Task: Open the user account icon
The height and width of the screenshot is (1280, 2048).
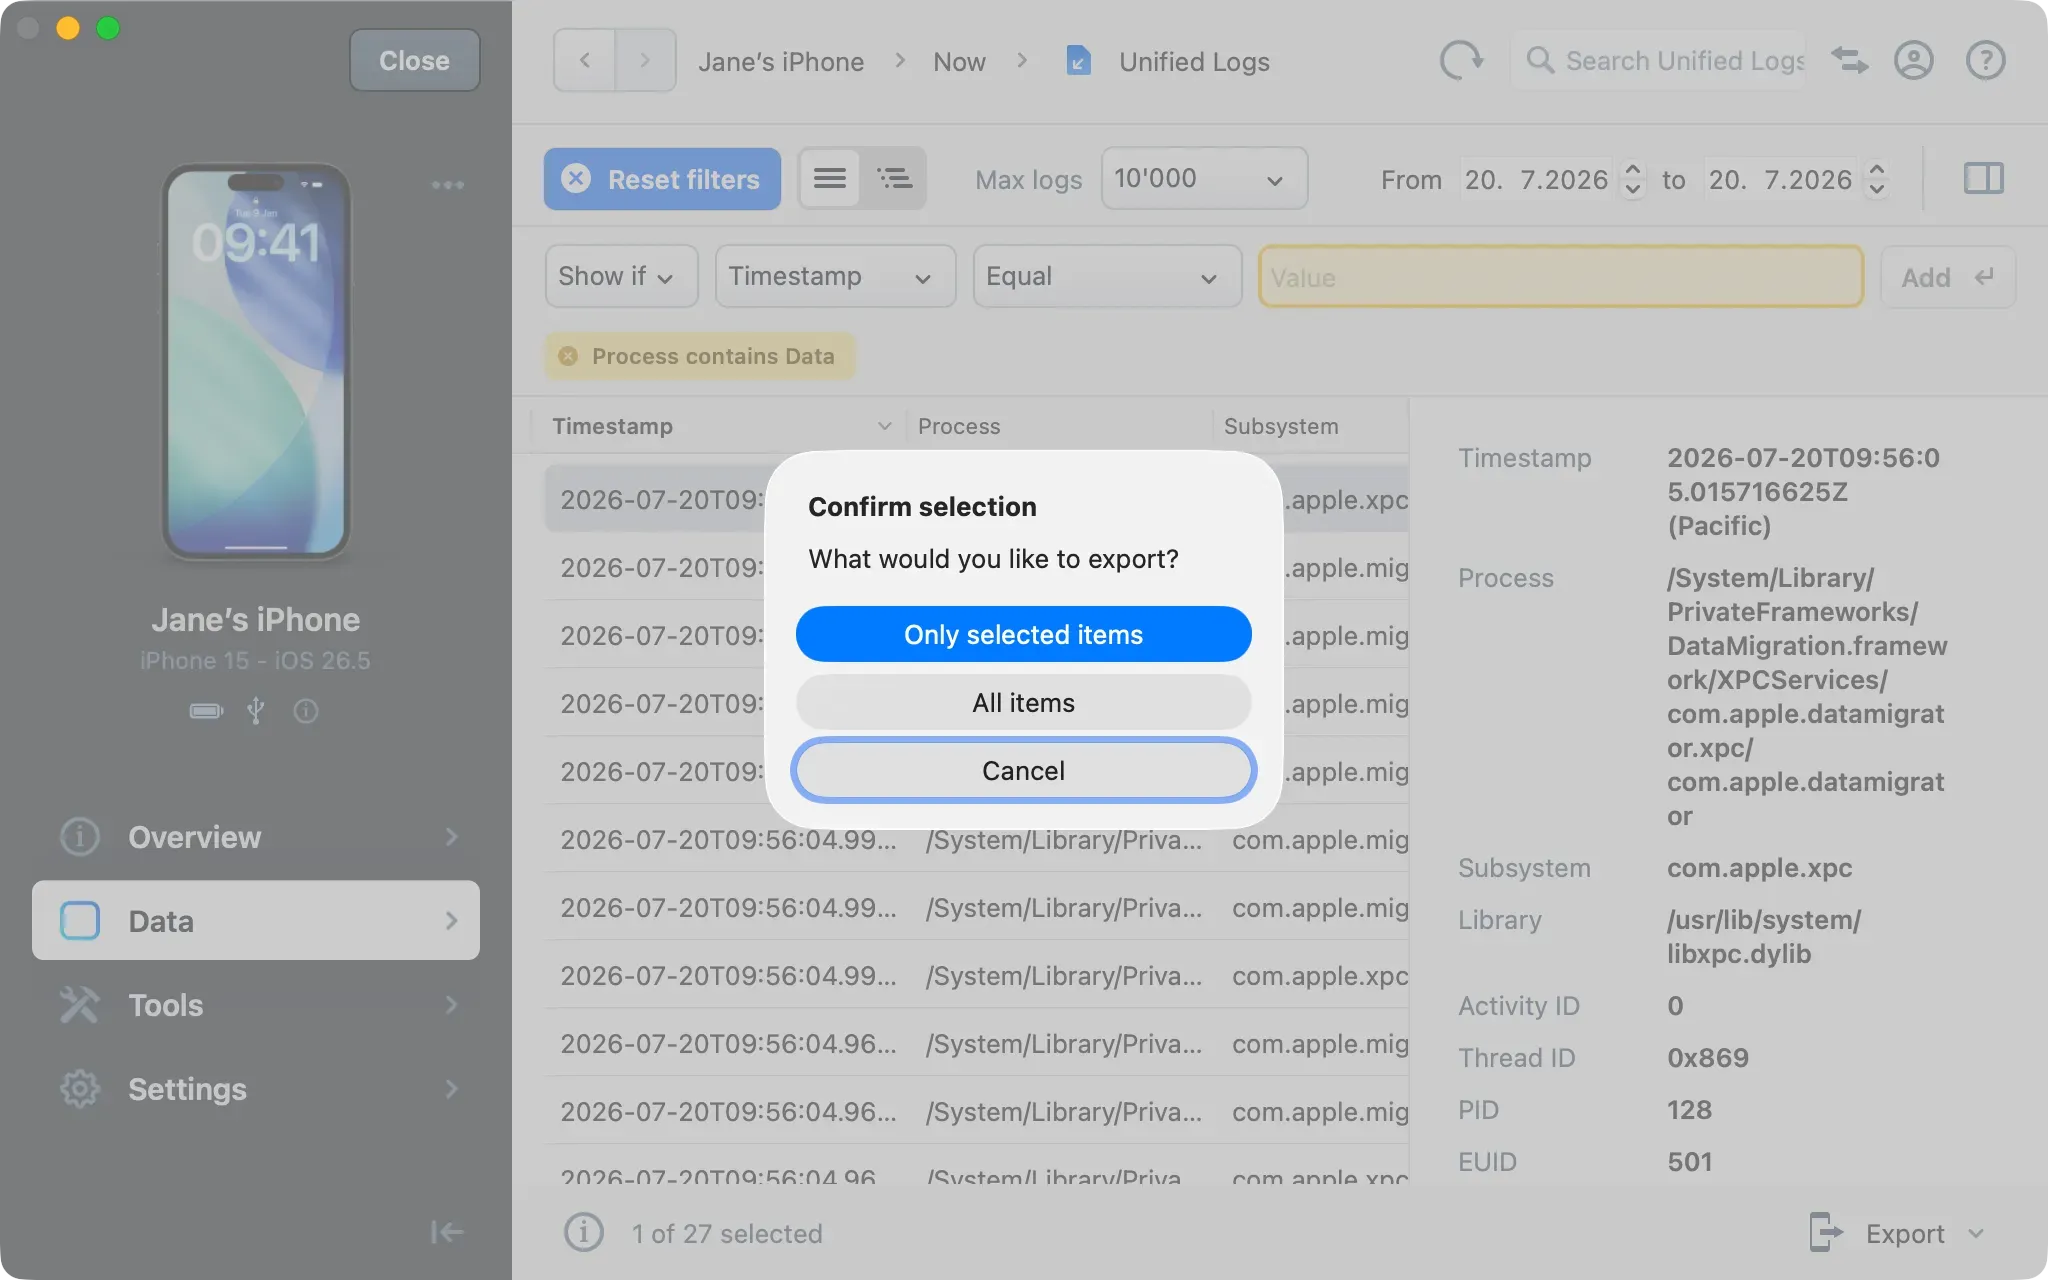Action: [1913, 60]
